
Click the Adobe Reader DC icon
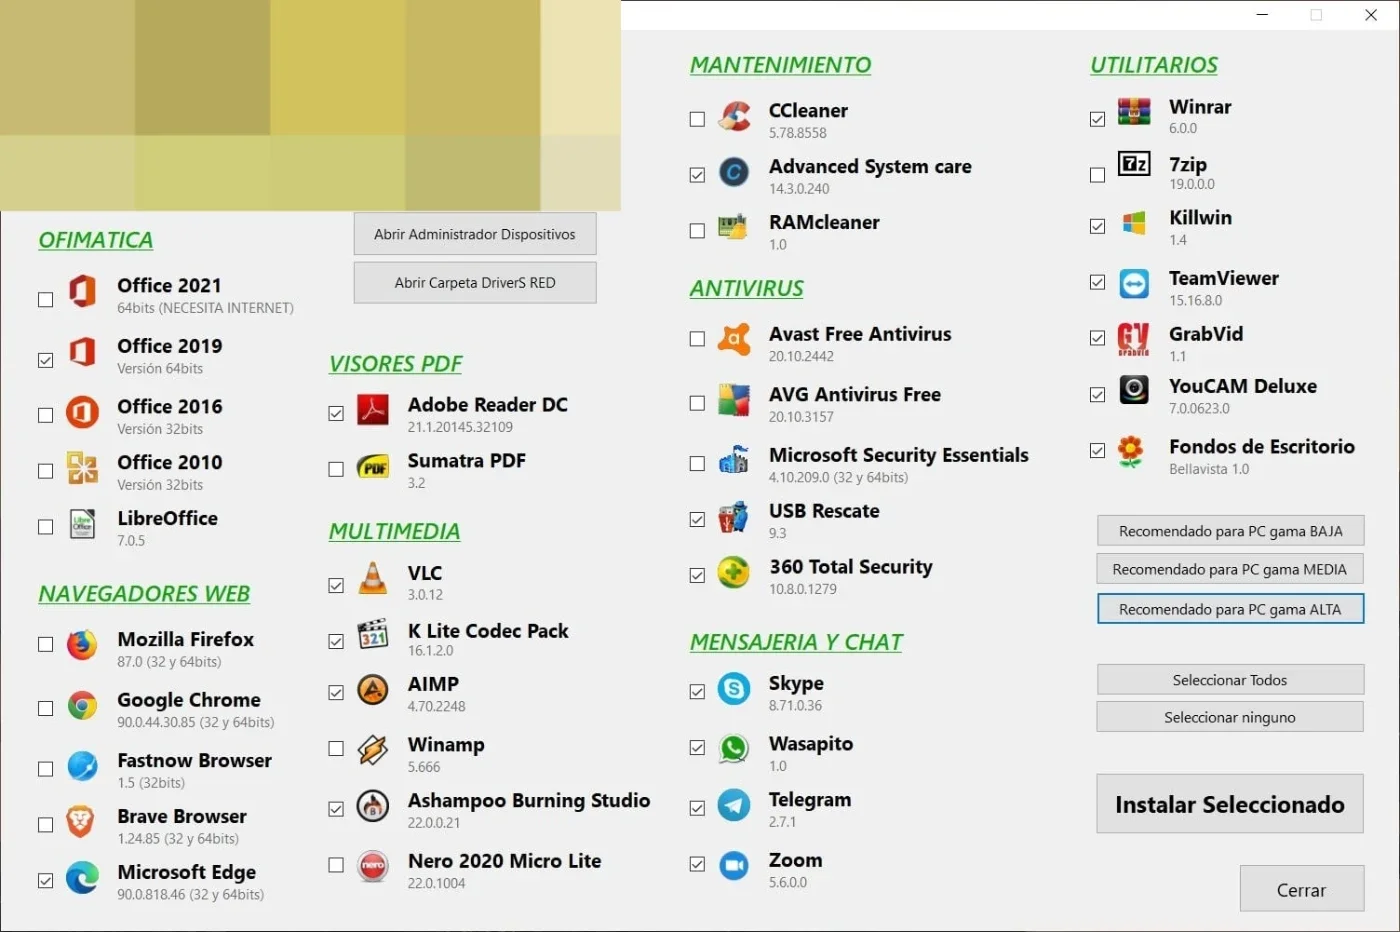point(373,410)
